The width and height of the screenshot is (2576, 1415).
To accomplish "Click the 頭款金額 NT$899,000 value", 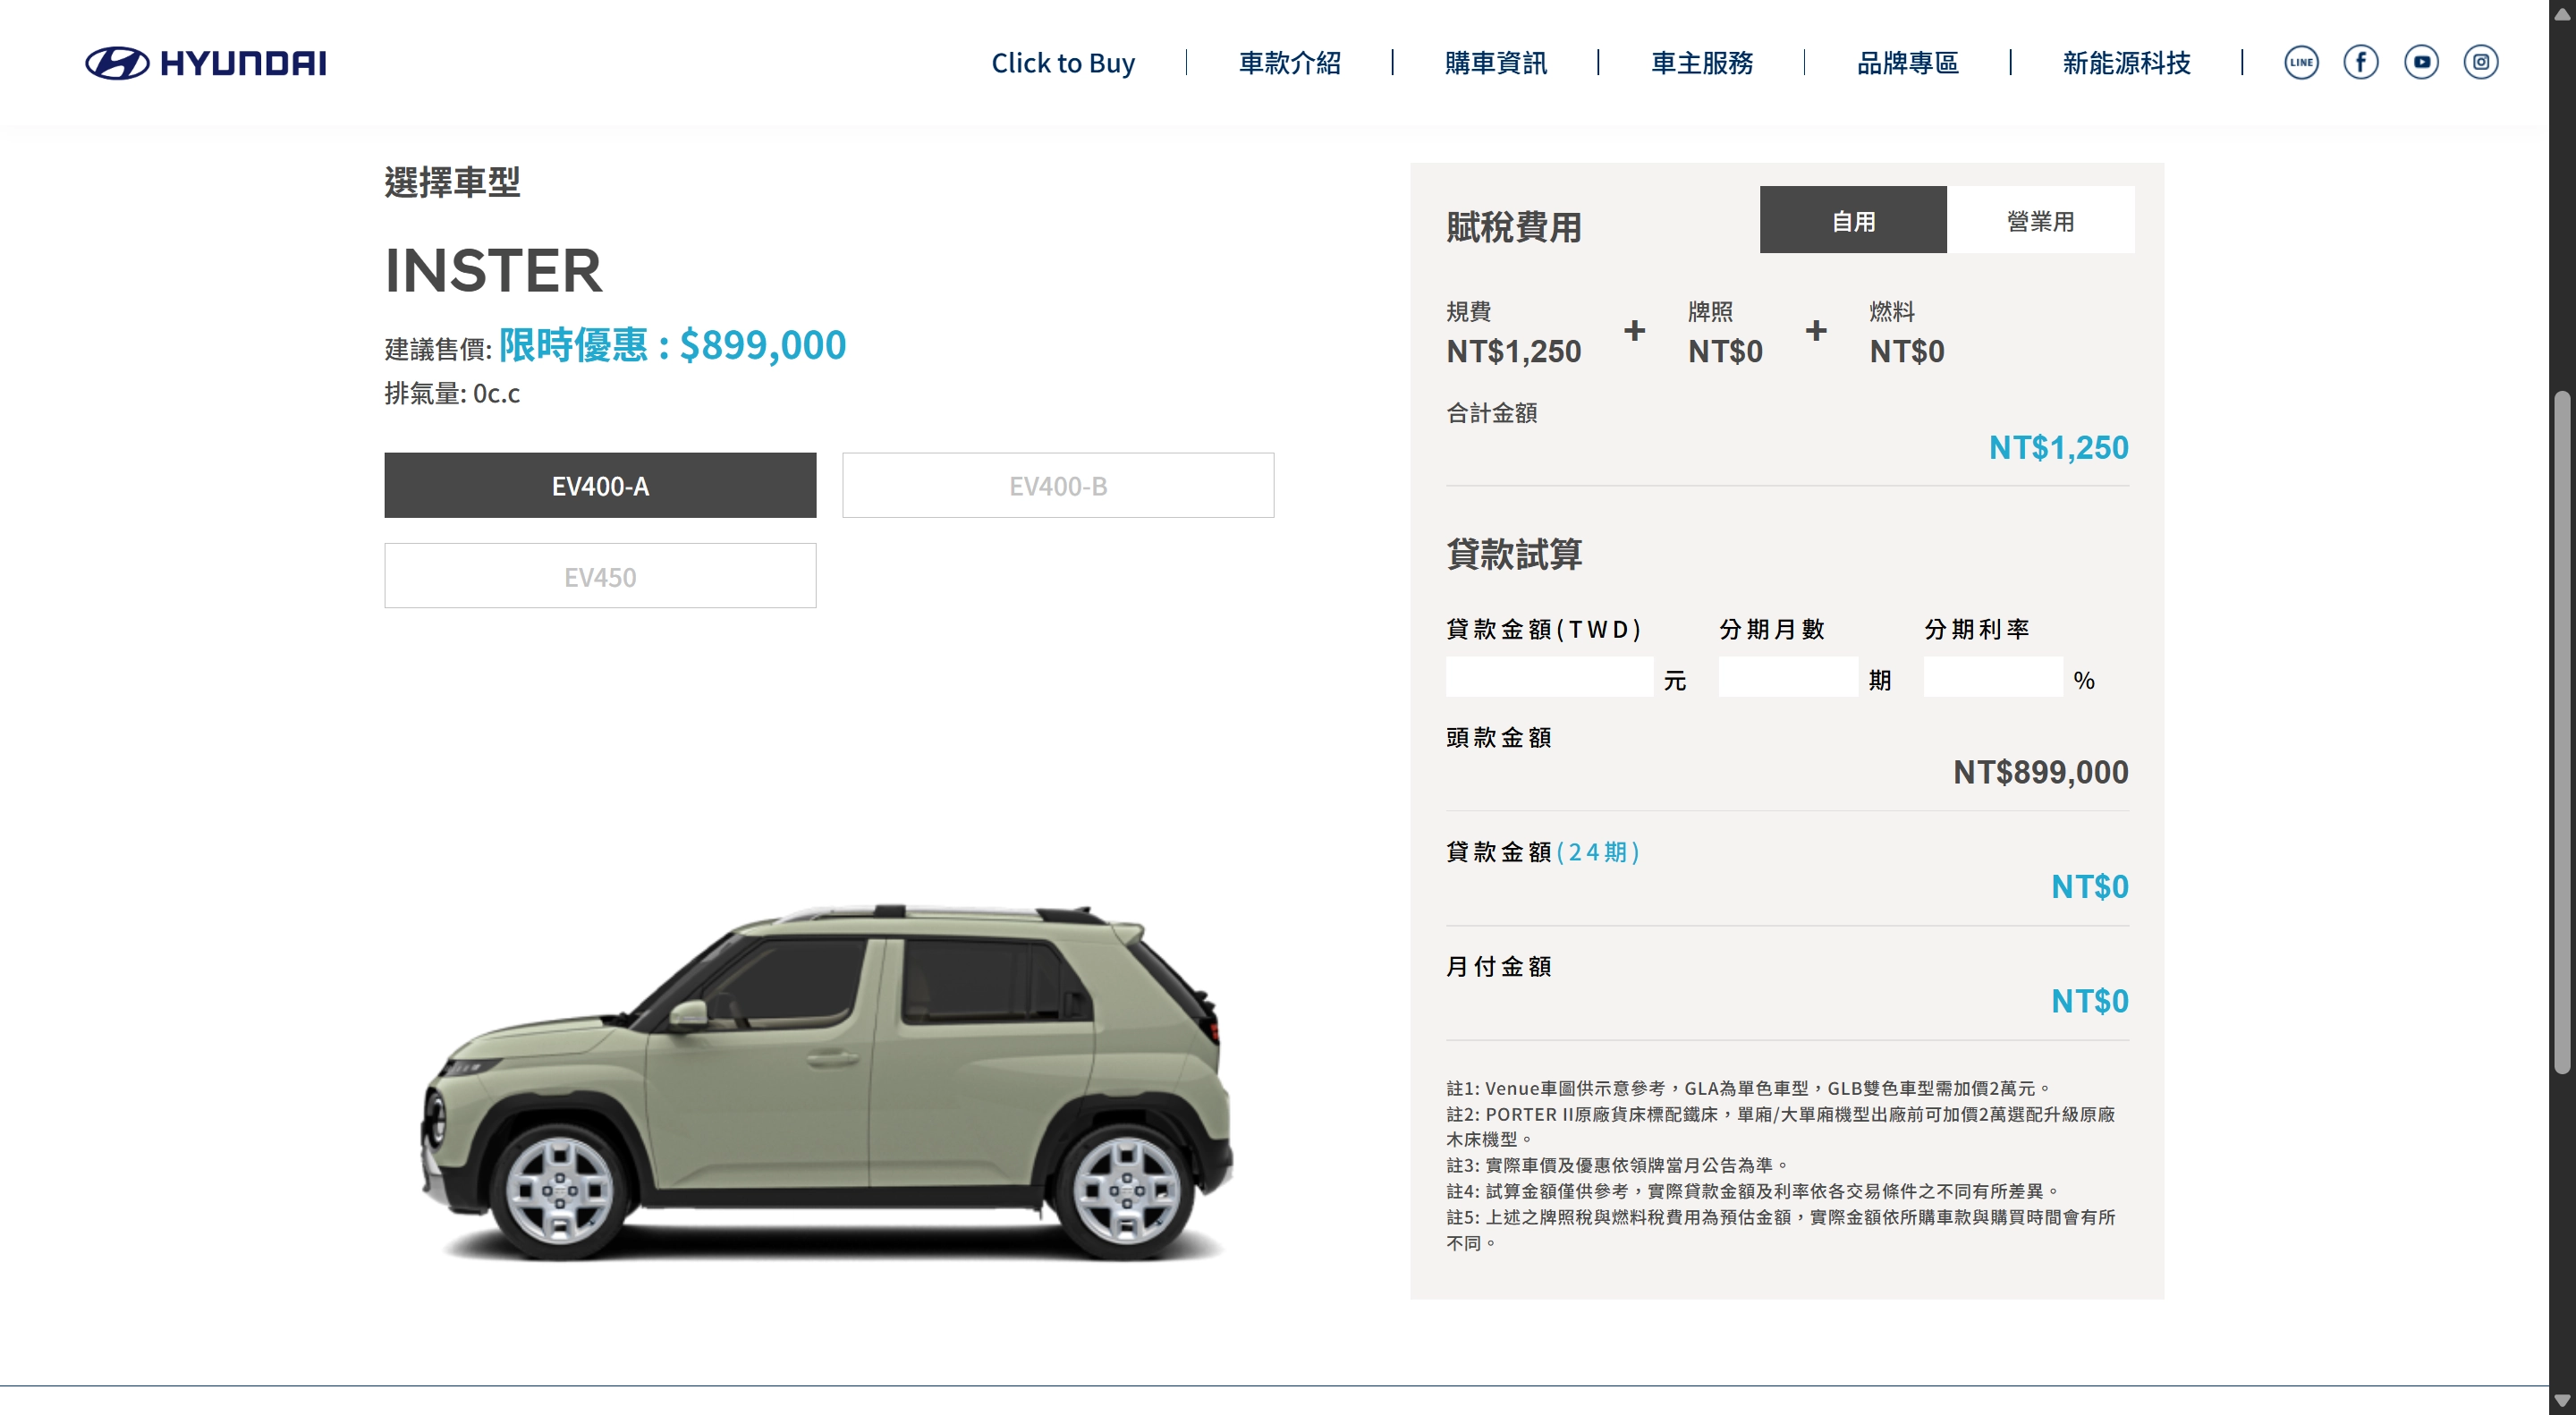I will coord(2040,772).
